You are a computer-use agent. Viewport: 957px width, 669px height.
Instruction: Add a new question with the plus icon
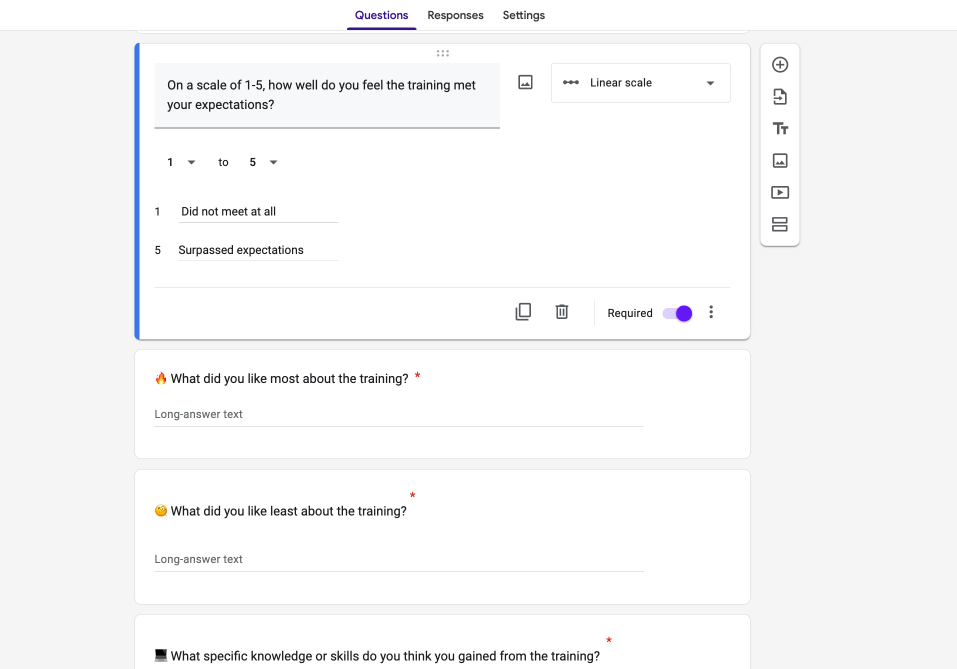tap(779, 63)
